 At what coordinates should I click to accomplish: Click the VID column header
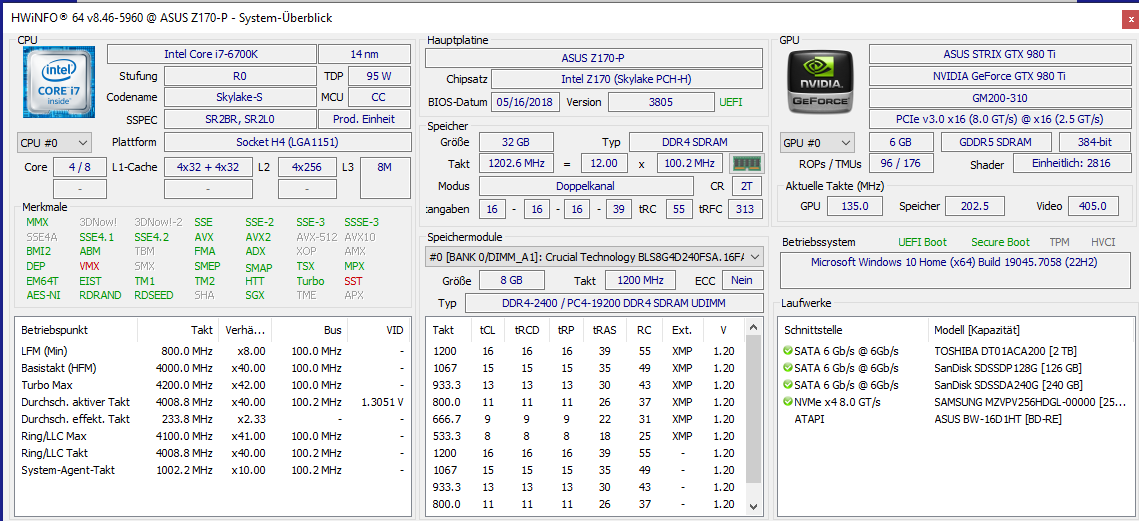point(378,330)
